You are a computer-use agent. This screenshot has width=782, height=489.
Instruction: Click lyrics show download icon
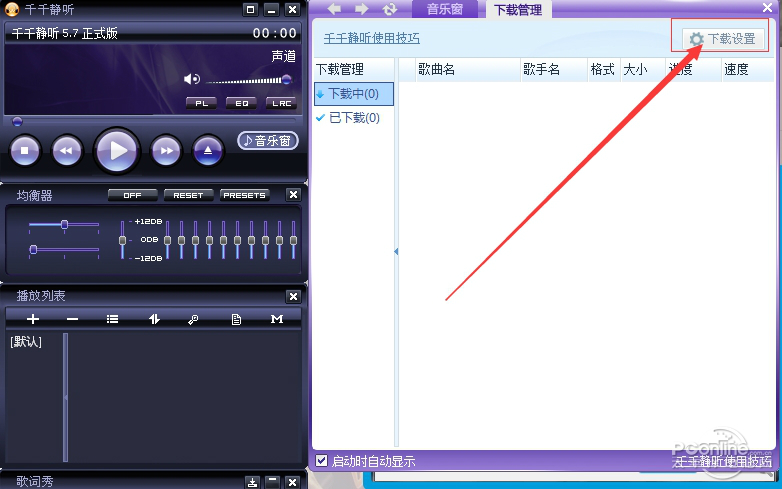point(252,482)
